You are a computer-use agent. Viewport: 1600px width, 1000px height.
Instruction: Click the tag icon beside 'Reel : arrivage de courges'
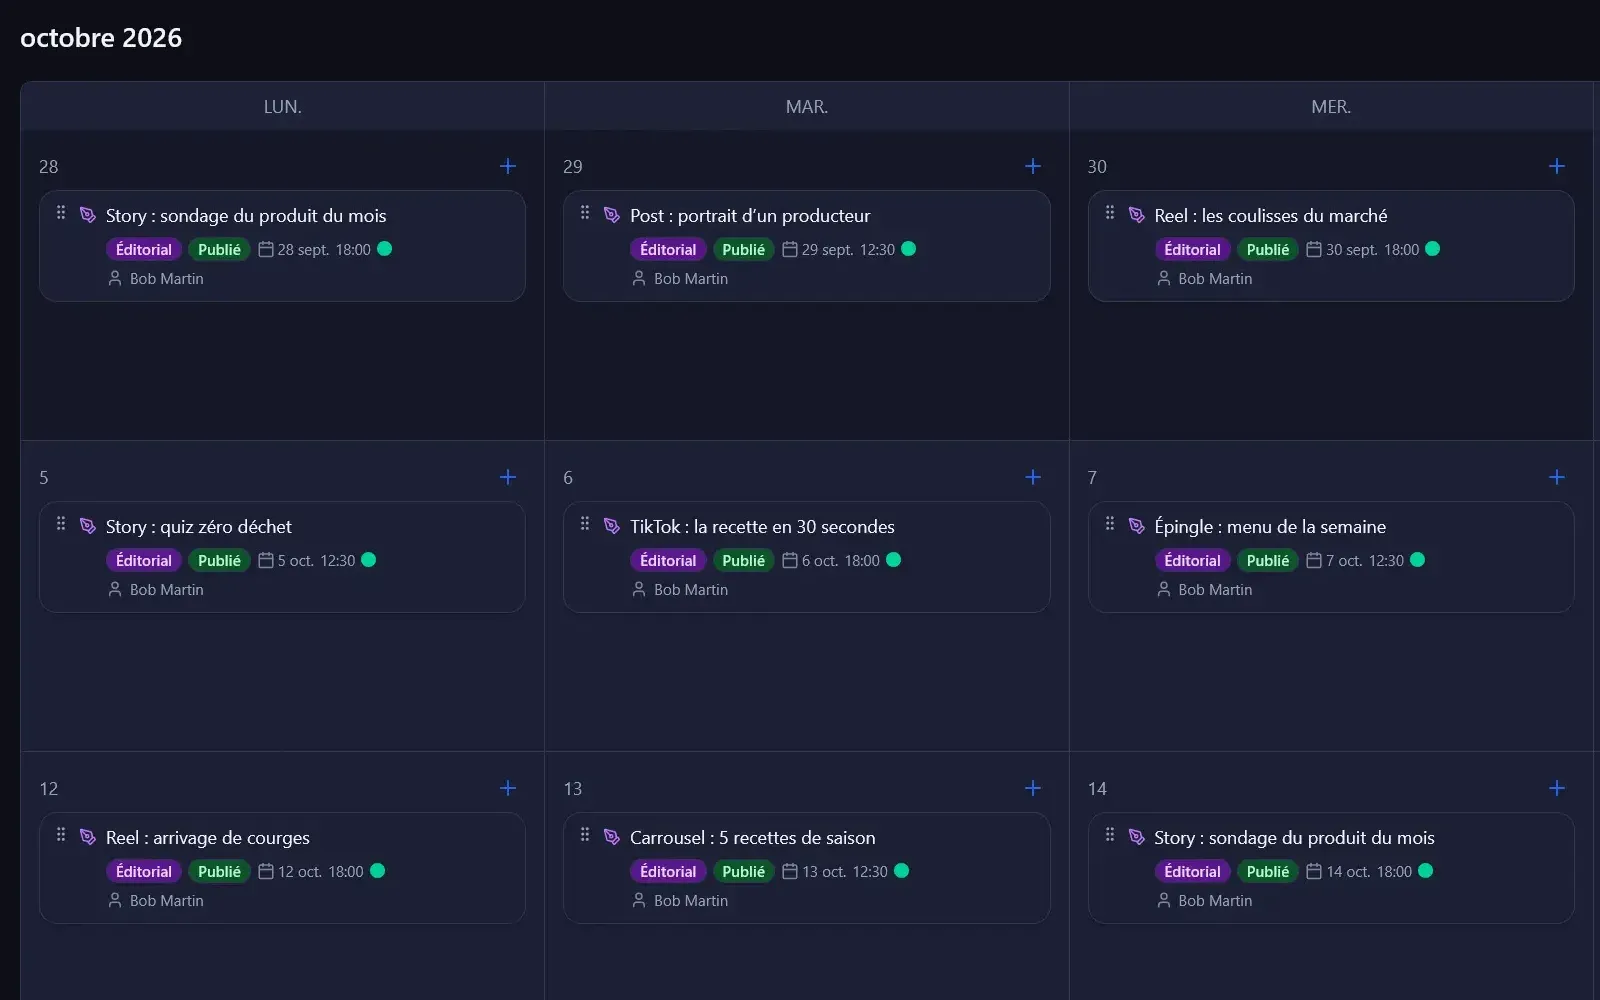88,837
